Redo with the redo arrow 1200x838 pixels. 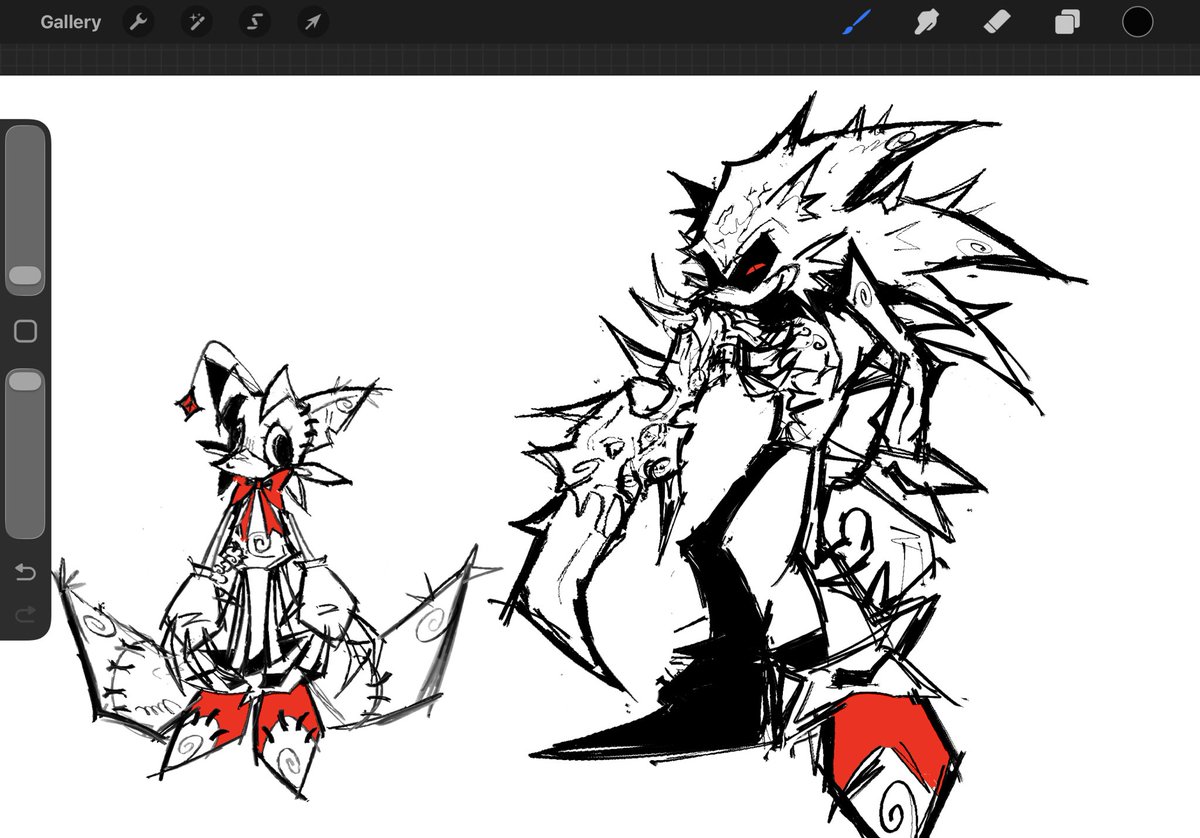[x=25, y=613]
